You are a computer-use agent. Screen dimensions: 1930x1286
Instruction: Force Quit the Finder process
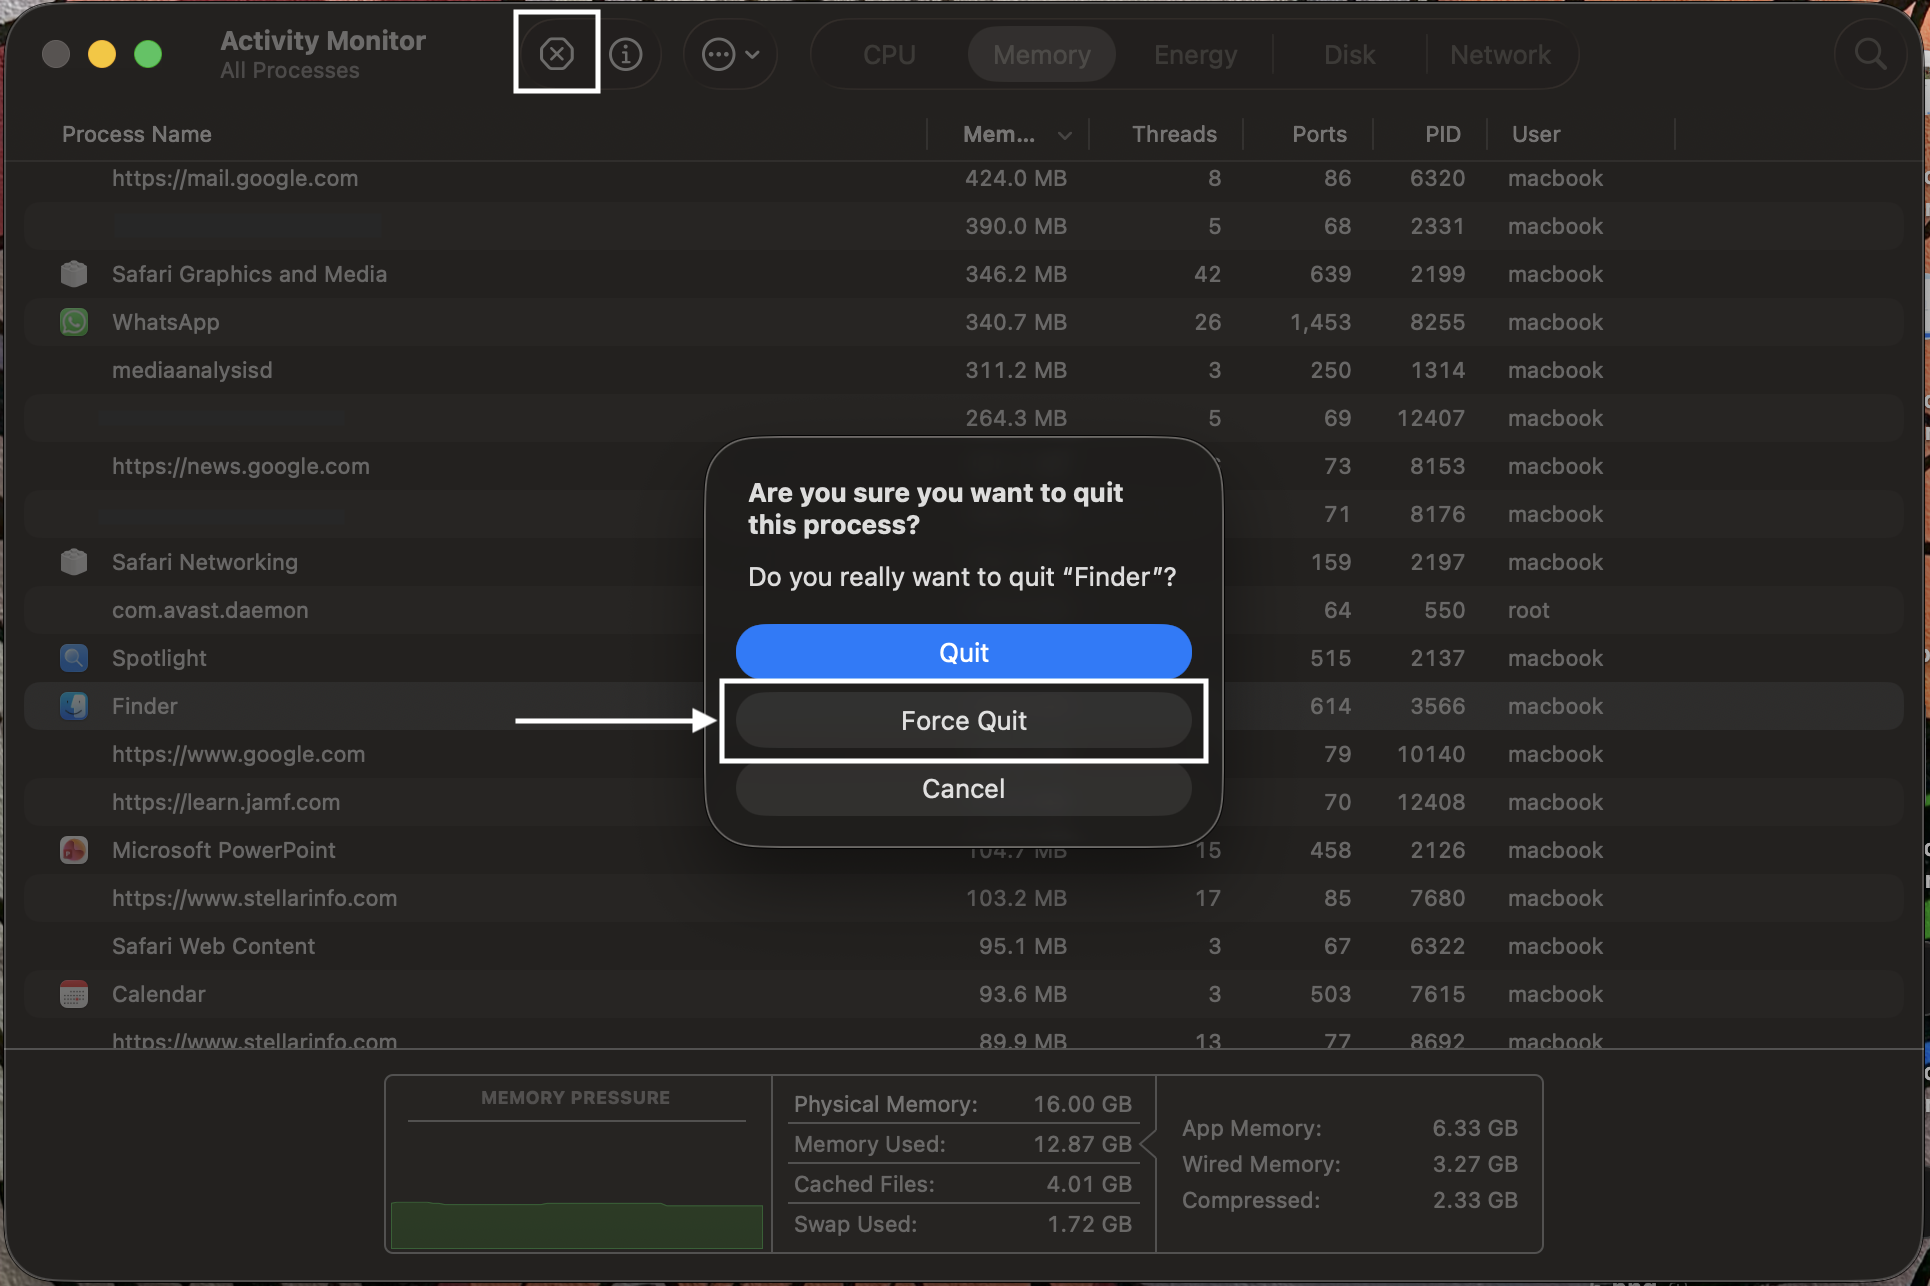[x=963, y=720]
